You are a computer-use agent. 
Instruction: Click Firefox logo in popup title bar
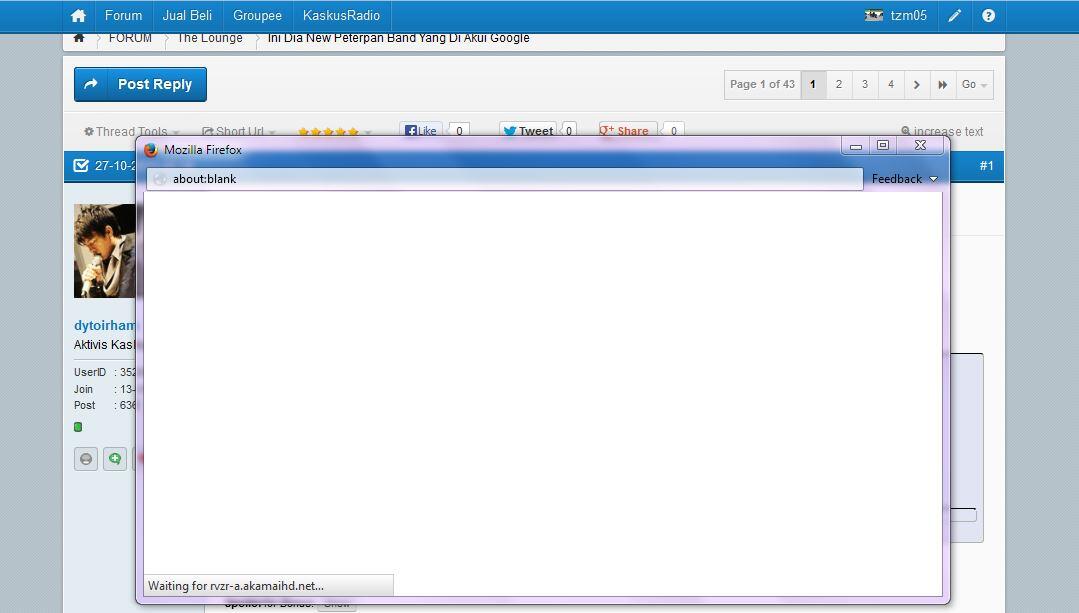pos(151,150)
